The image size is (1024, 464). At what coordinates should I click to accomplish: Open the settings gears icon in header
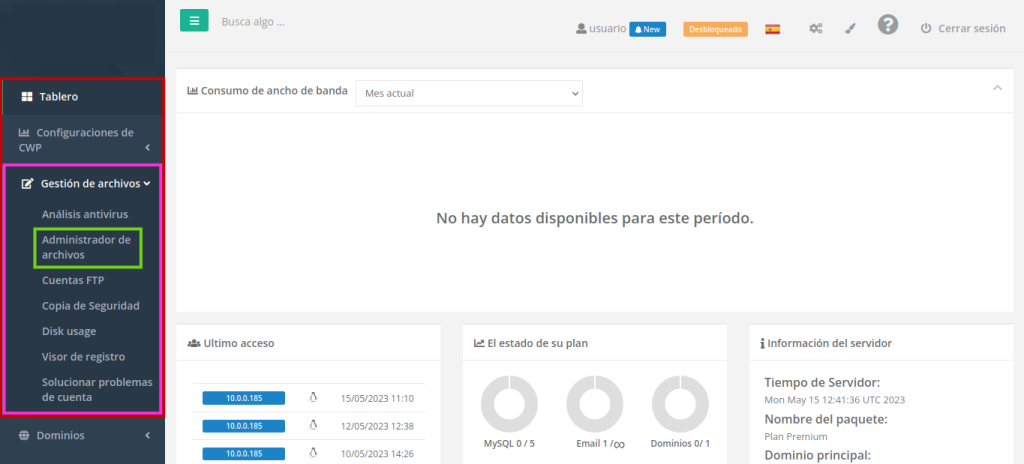816,29
